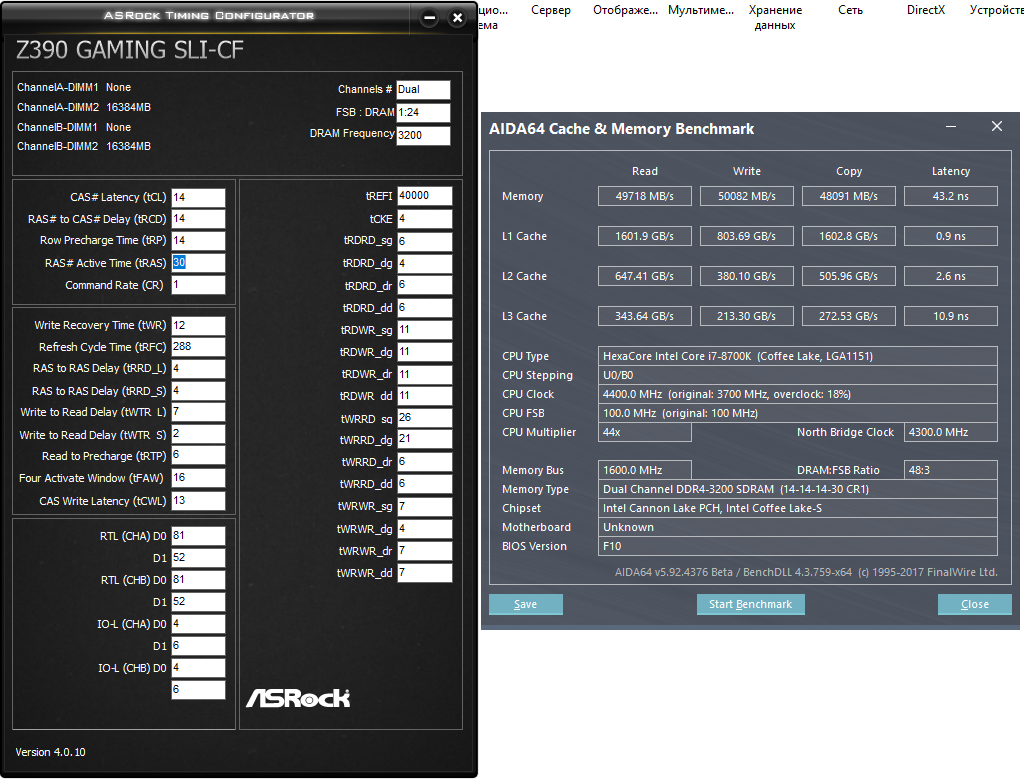Click the Memory Latency value 43.2 ns
The height and width of the screenshot is (784, 1024).
(951, 196)
